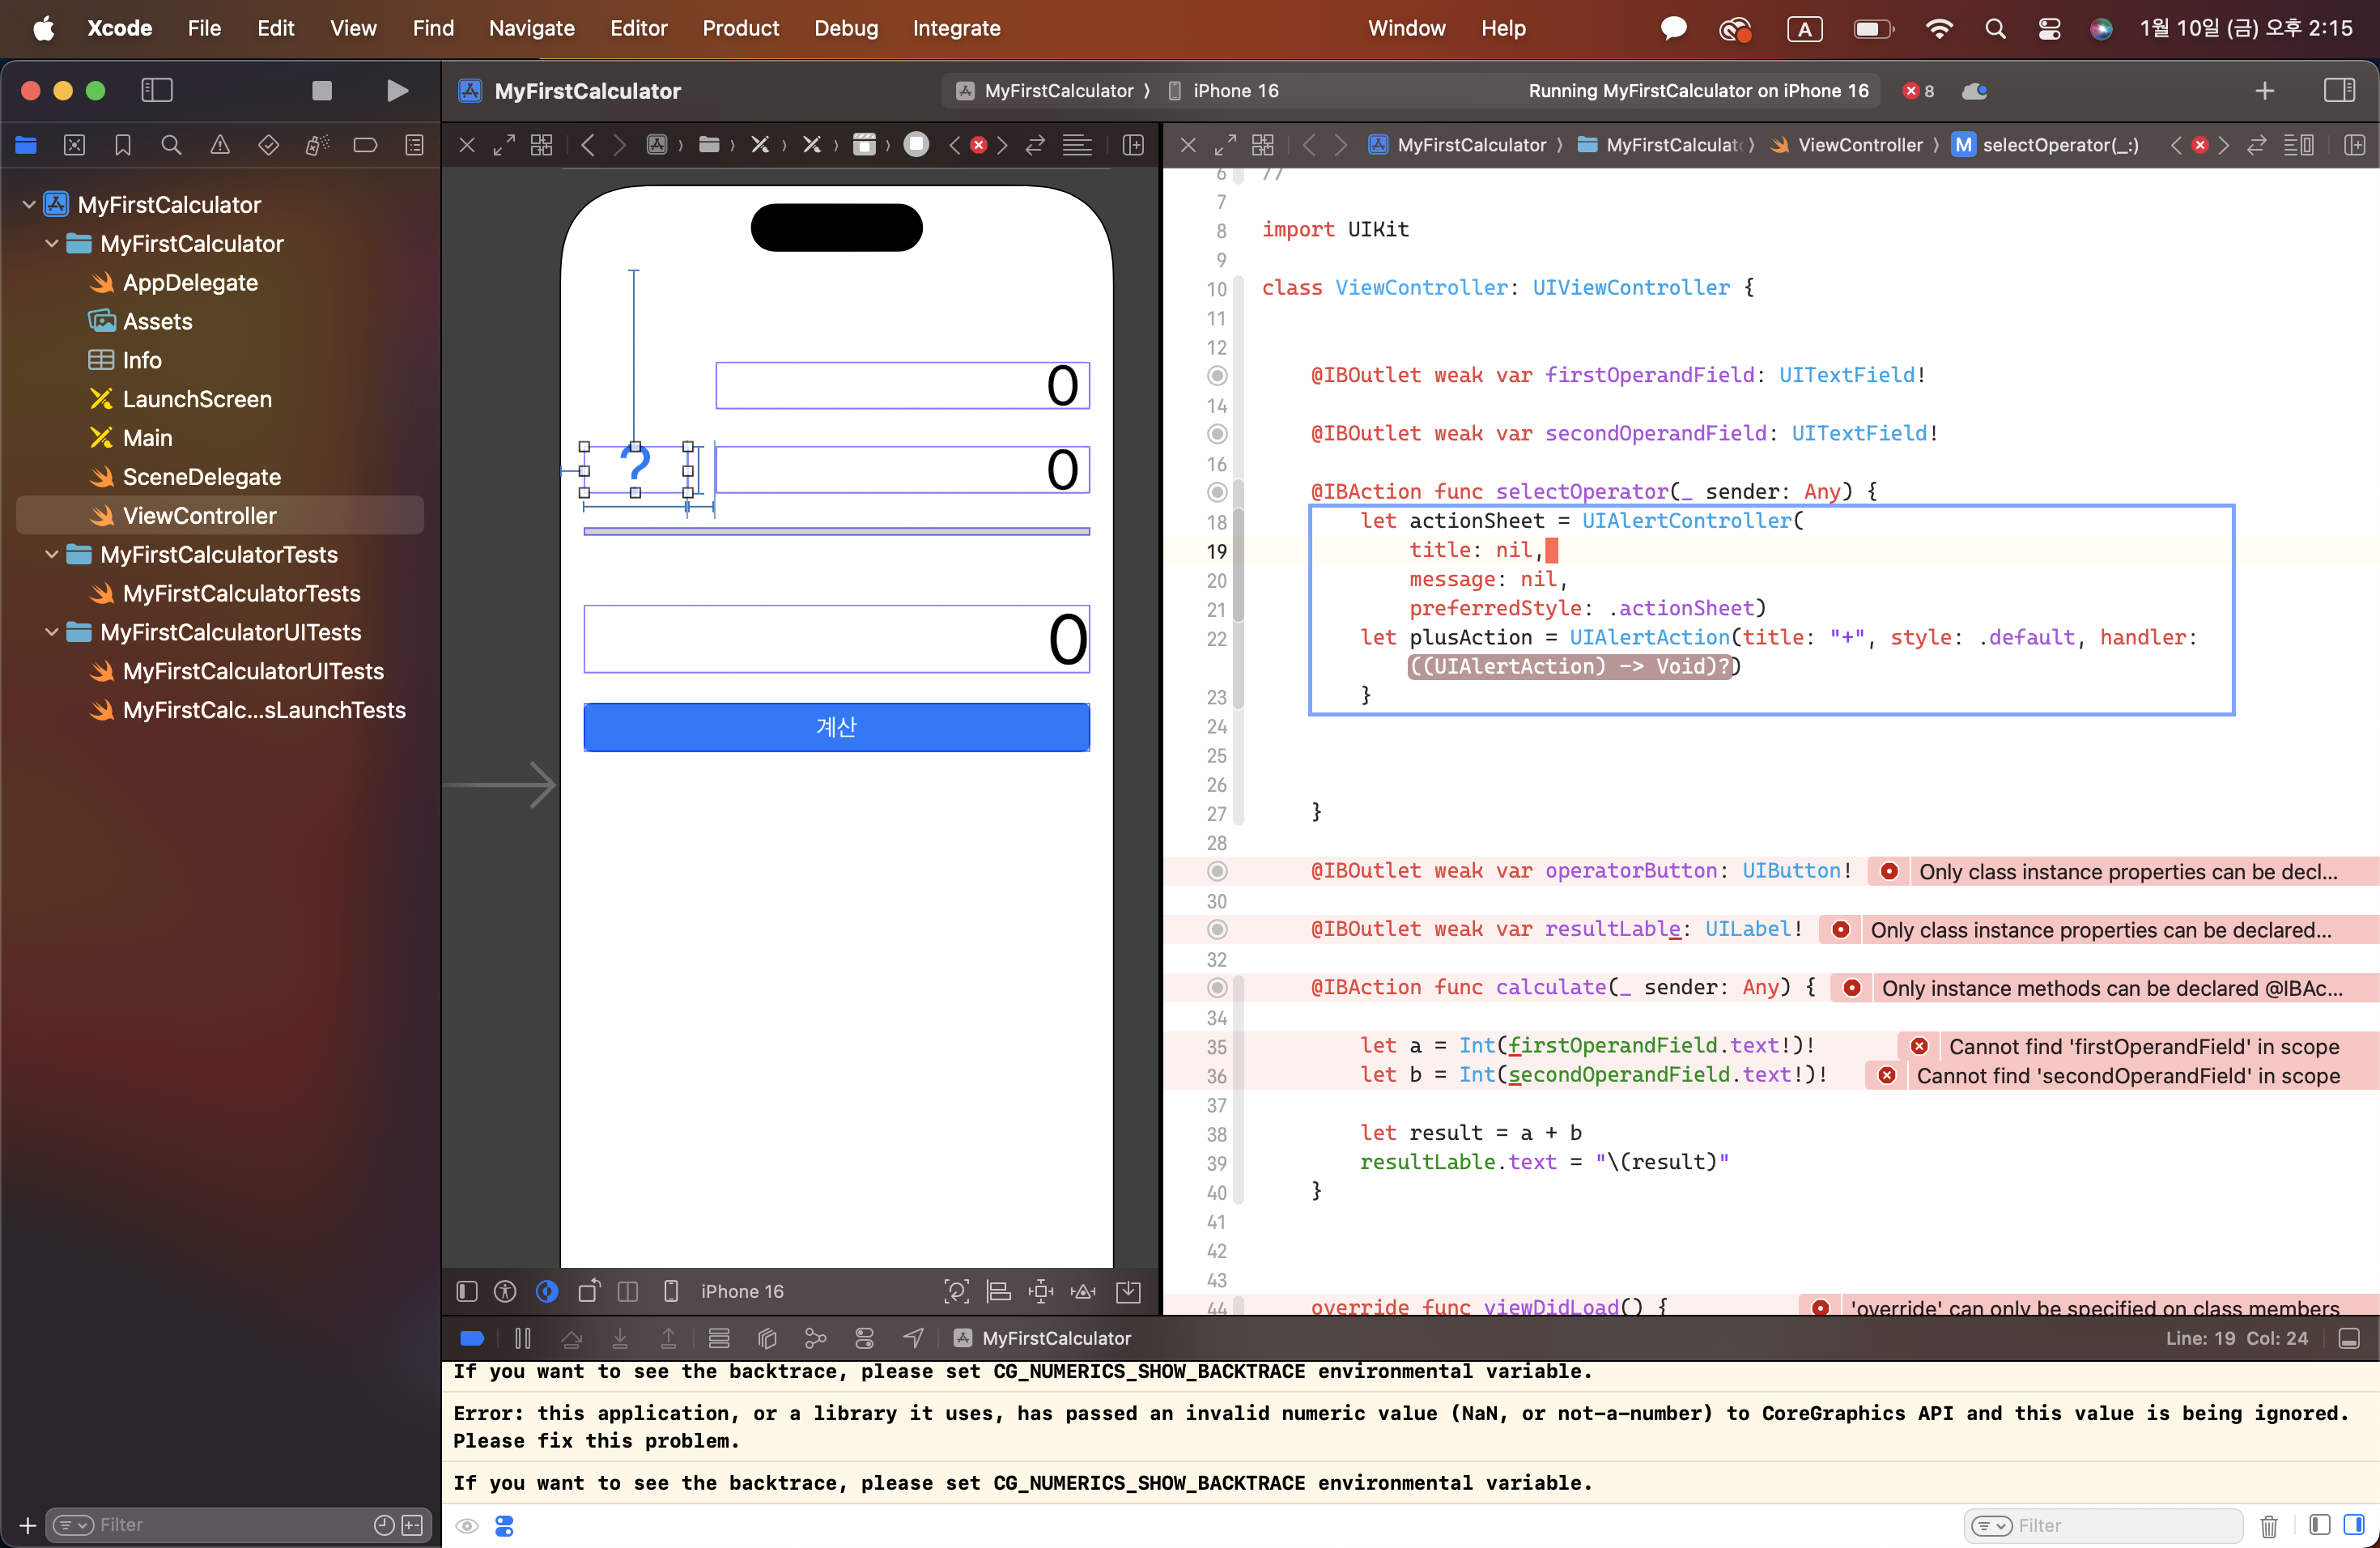
Task: Open the Find menu
Action: (433, 28)
